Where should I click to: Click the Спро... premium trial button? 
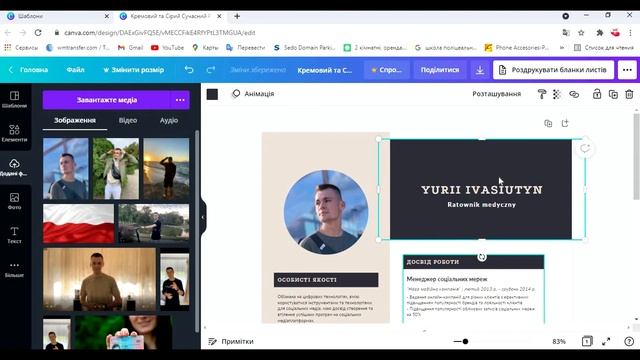click(386, 70)
